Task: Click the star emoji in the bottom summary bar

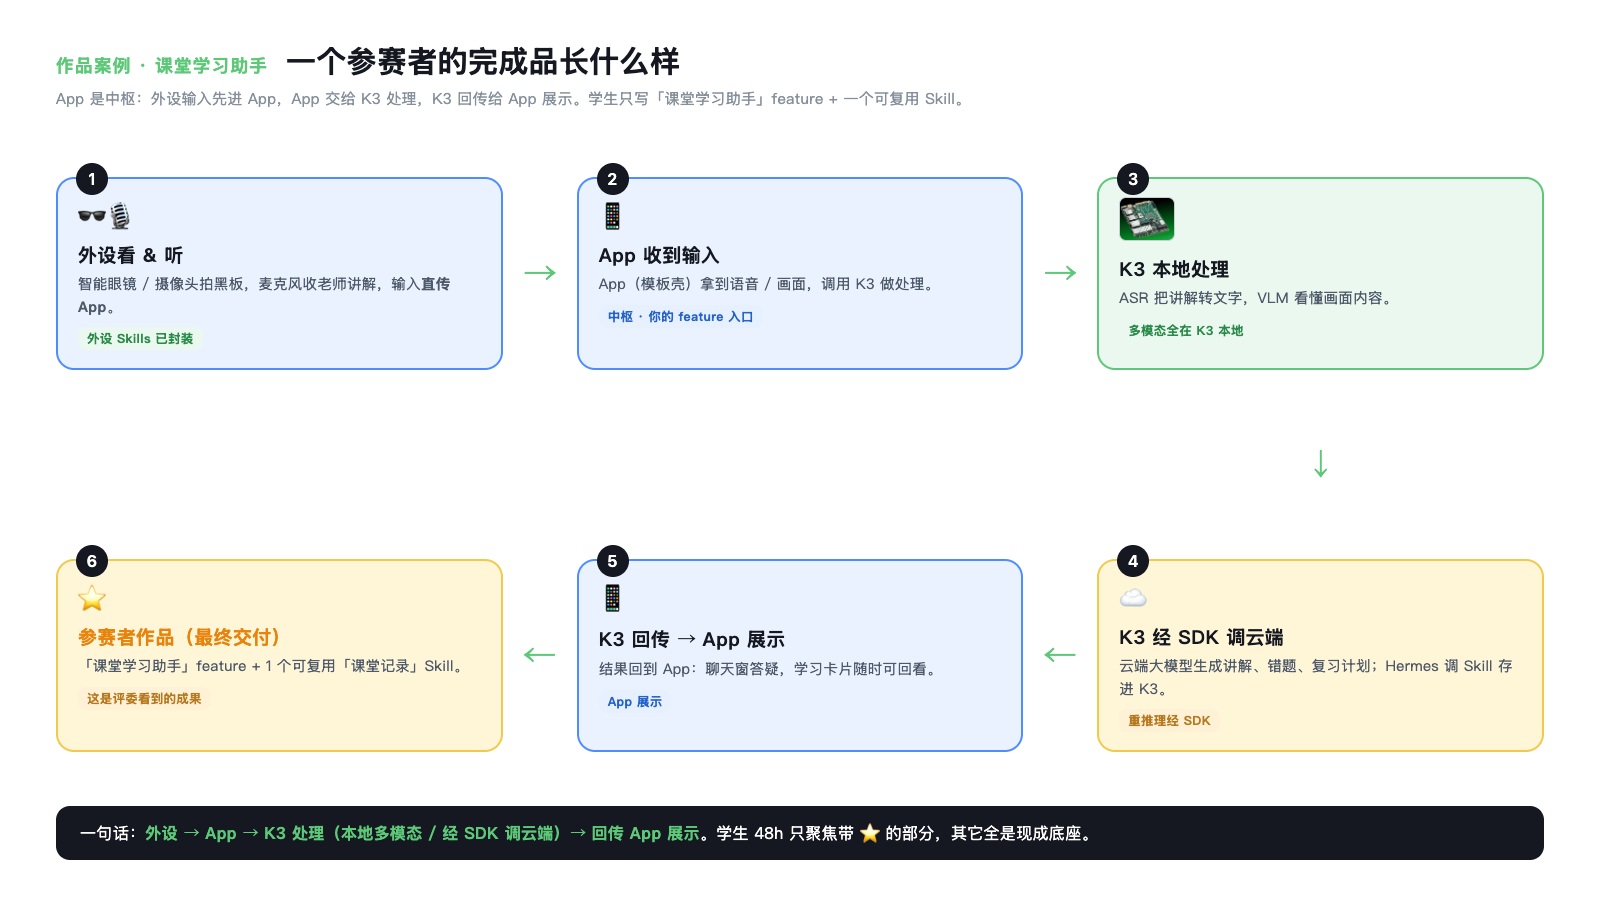Action: coord(870,833)
